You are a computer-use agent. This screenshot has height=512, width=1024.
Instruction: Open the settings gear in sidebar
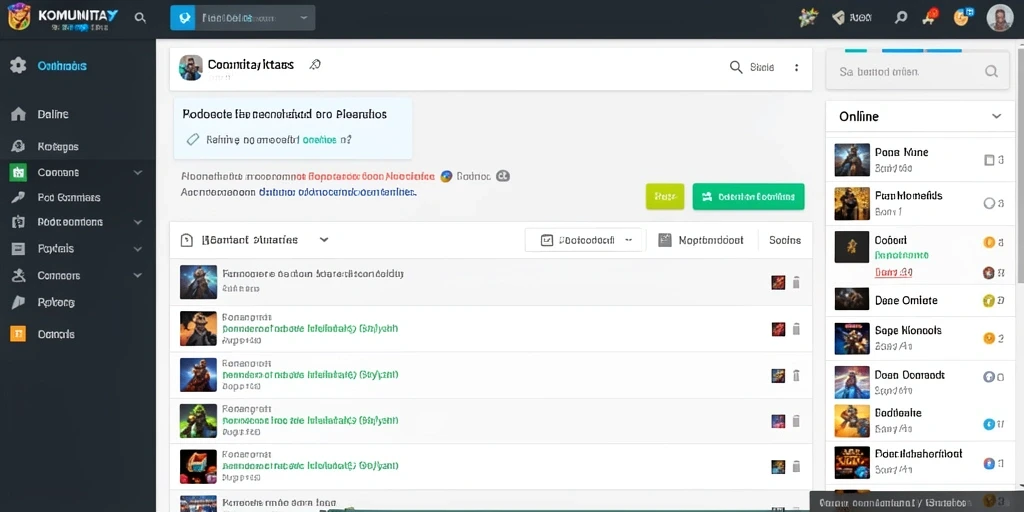point(18,65)
